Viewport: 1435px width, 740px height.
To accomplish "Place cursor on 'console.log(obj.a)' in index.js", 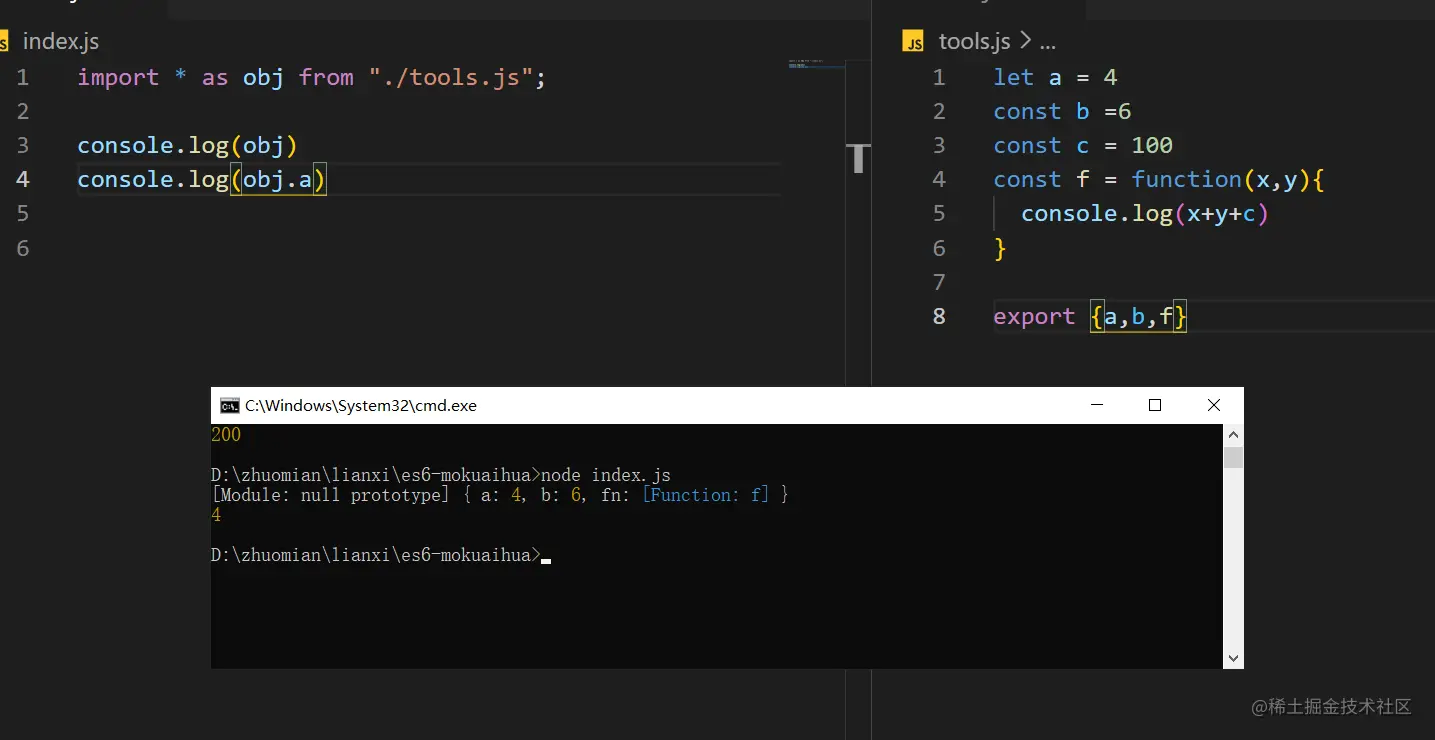I will (203, 180).
